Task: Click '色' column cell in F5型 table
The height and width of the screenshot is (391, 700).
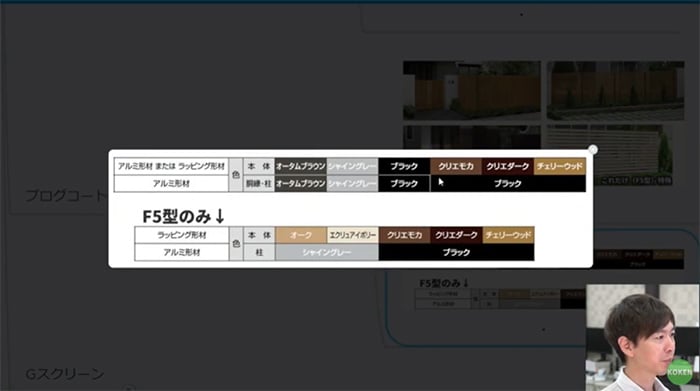Action: 236,244
